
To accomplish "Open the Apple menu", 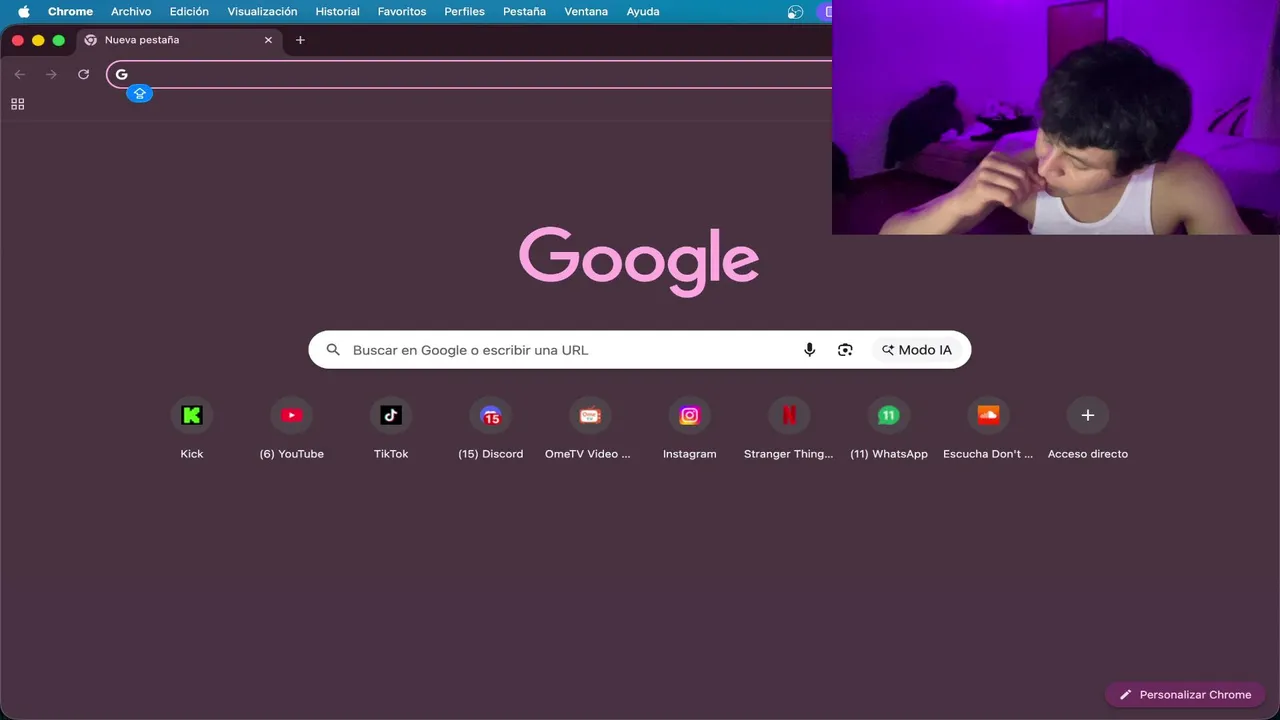I will (x=24, y=12).
